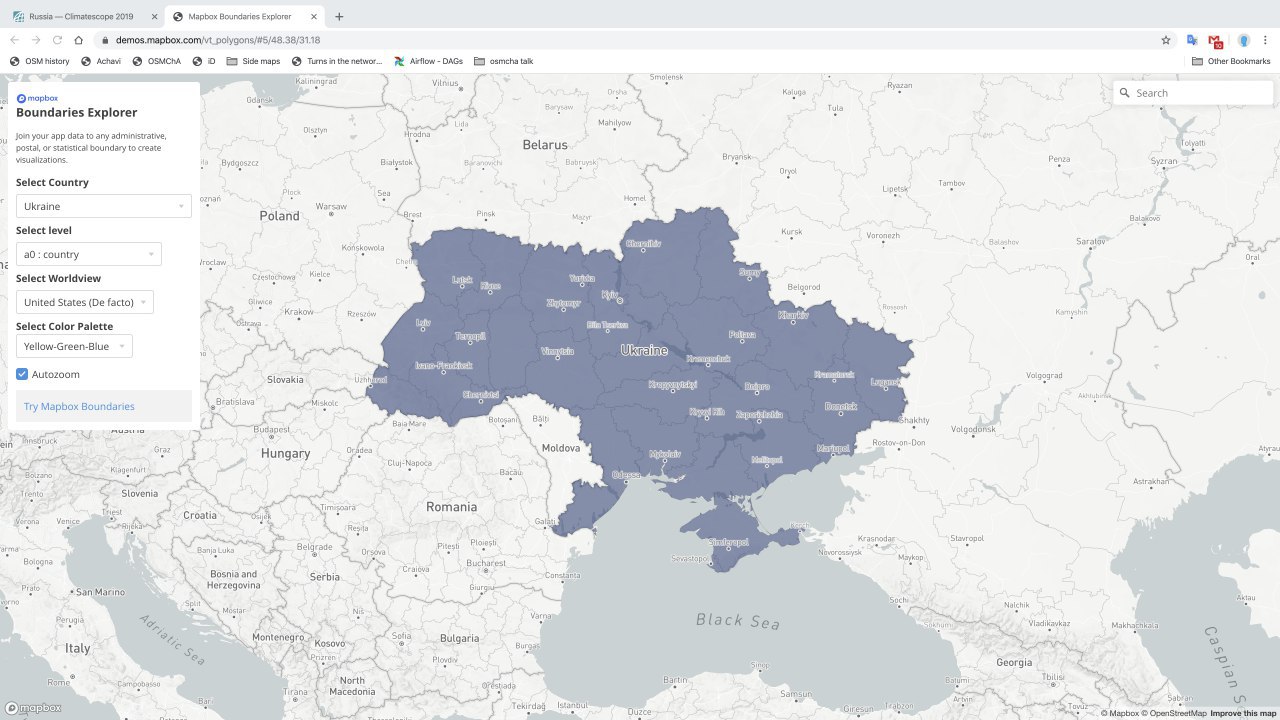Click the browser forward arrow
Image resolution: width=1280 pixels, height=720 pixels.
click(x=36, y=40)
